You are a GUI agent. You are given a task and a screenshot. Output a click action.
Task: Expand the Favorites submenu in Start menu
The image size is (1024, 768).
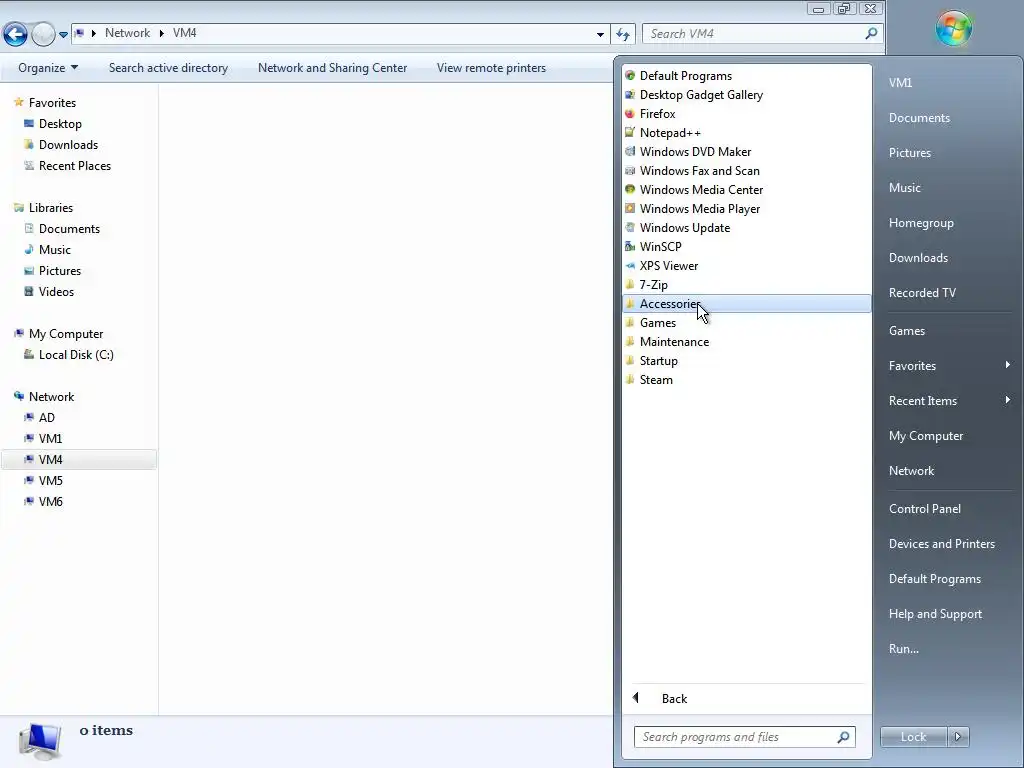coord(1008,365)
